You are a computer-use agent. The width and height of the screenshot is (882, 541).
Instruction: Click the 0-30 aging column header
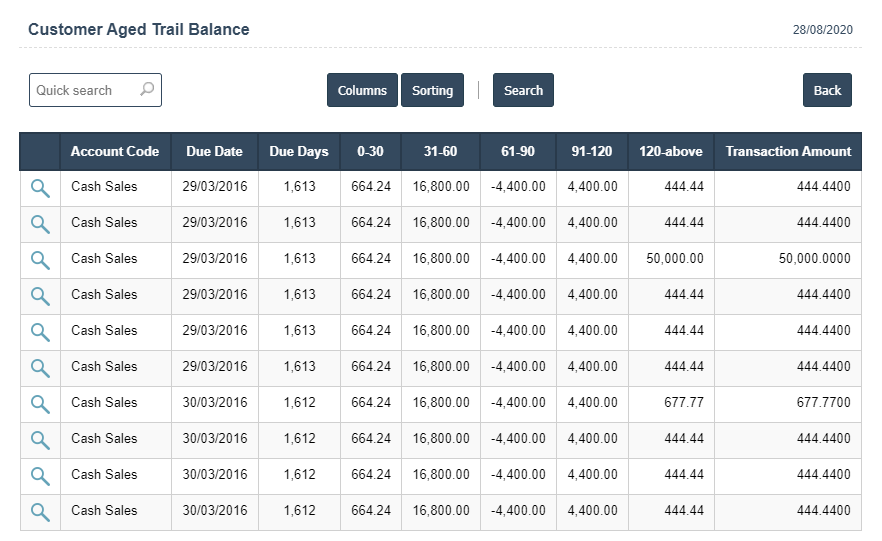371,152
